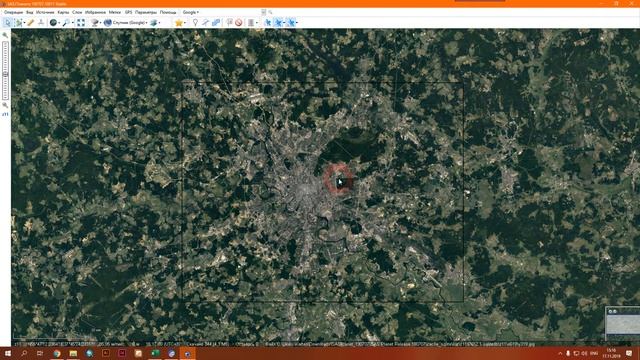Click the stacked layers icon
This screenshot has width=640, height=360.
[x=153, y=22]
